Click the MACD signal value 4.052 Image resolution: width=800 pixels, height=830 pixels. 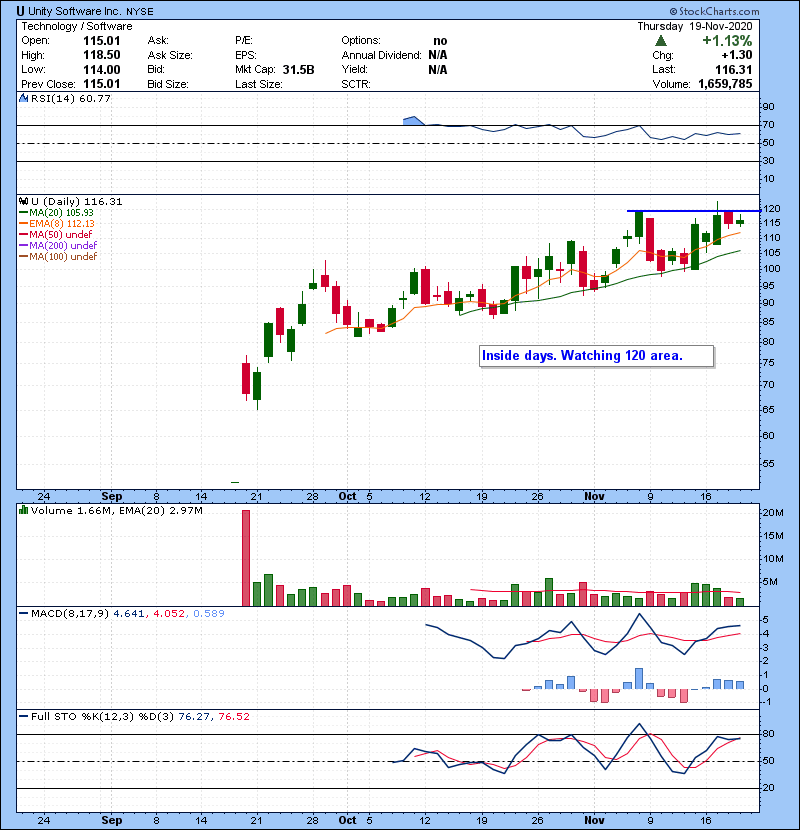169,614
